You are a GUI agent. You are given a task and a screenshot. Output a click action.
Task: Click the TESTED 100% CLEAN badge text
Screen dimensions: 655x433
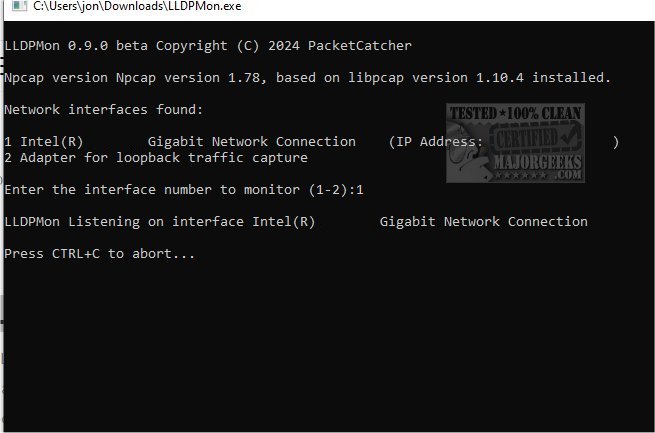pos(514,114)
